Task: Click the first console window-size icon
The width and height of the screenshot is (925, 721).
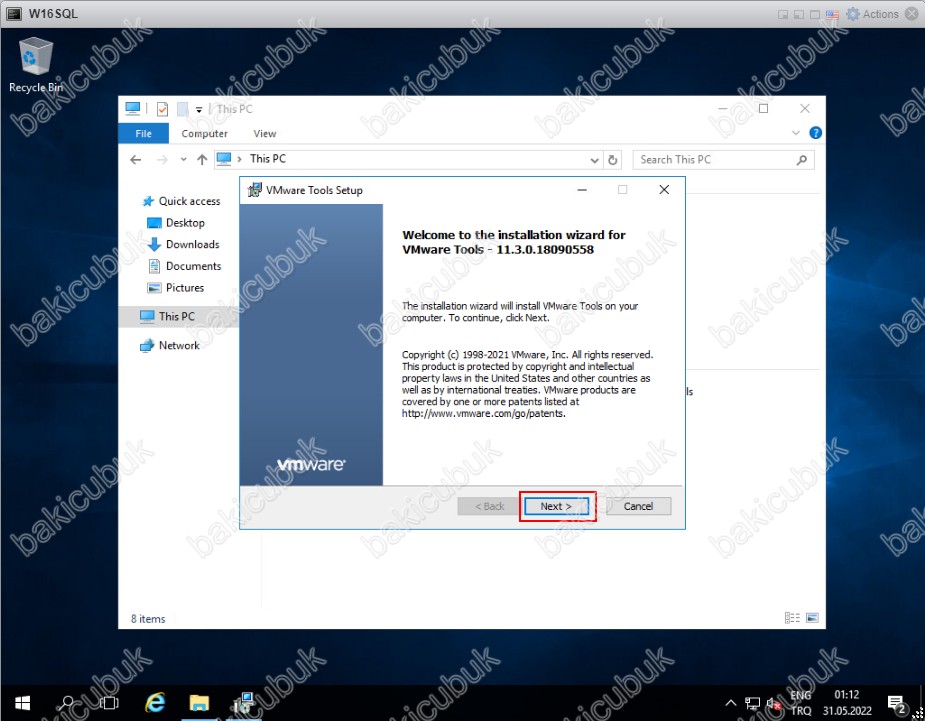Action: 783,15
